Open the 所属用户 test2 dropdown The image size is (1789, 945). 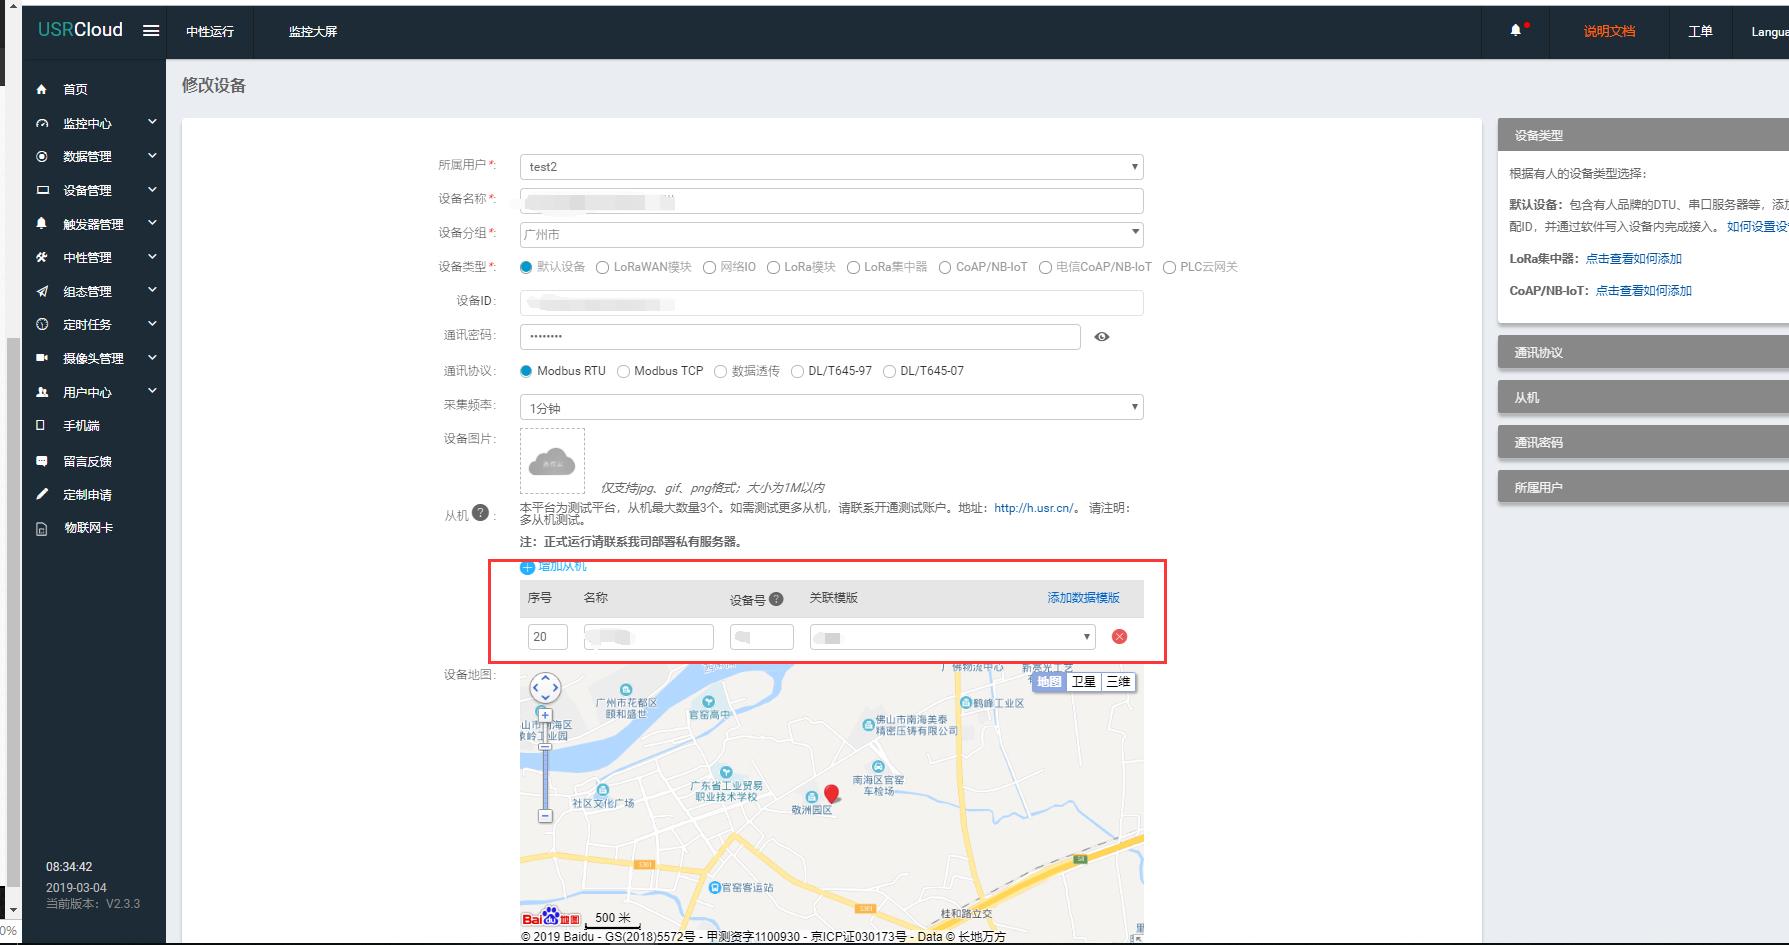click(x=831, y=167)
